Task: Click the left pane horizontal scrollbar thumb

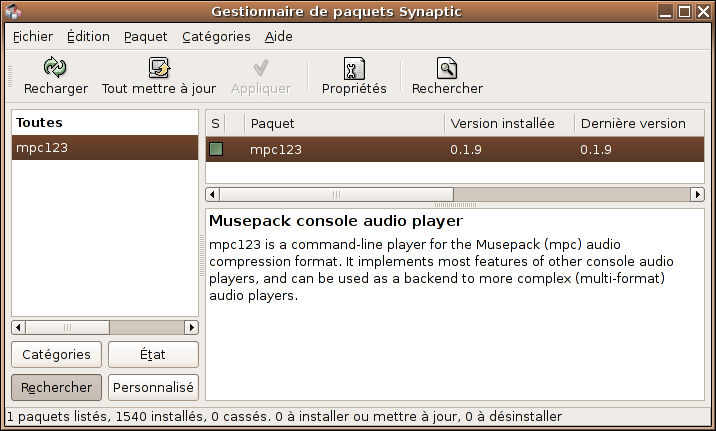Action: (x=68, y=327)
